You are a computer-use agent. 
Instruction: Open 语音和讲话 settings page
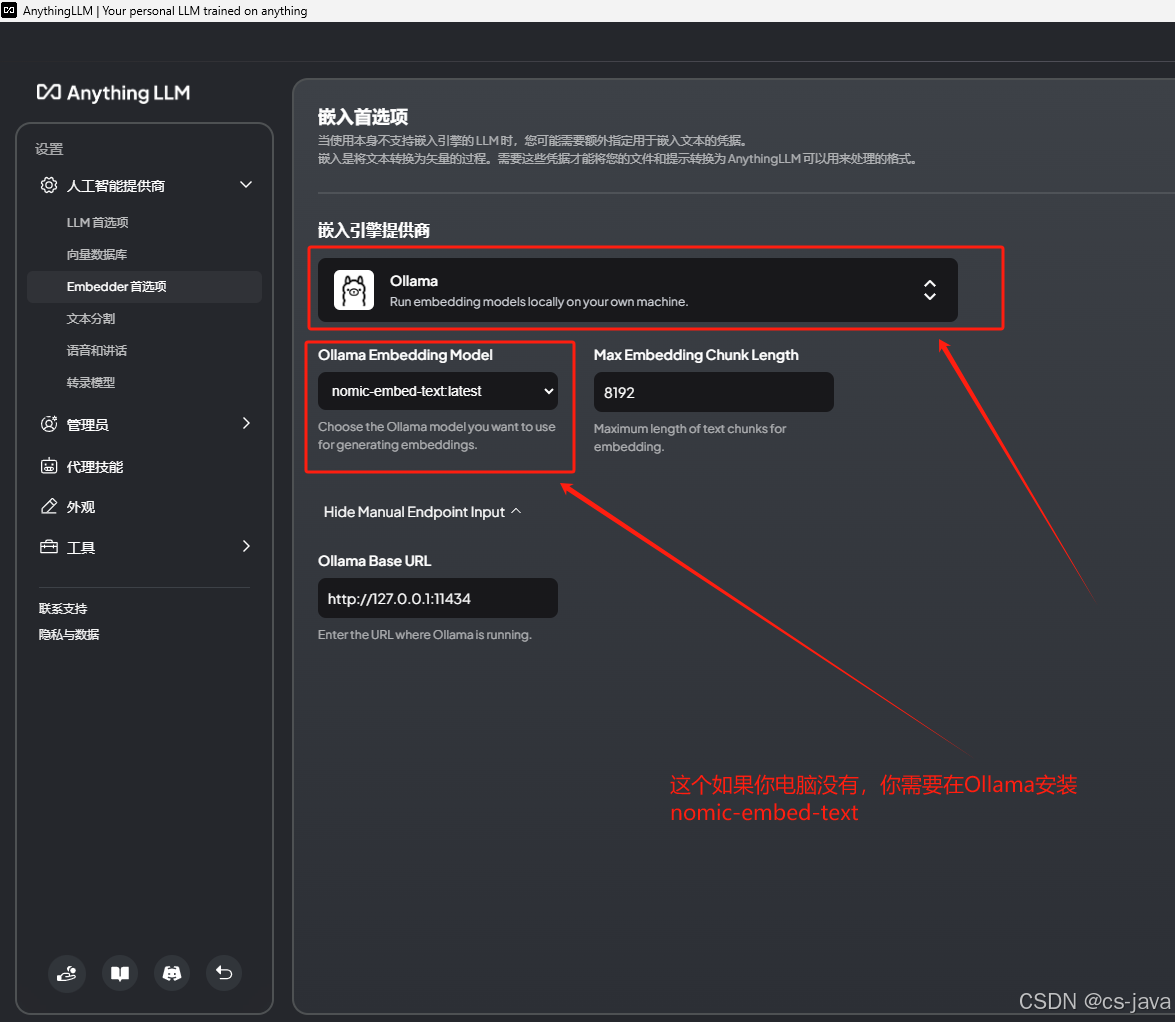coord(97,351)
